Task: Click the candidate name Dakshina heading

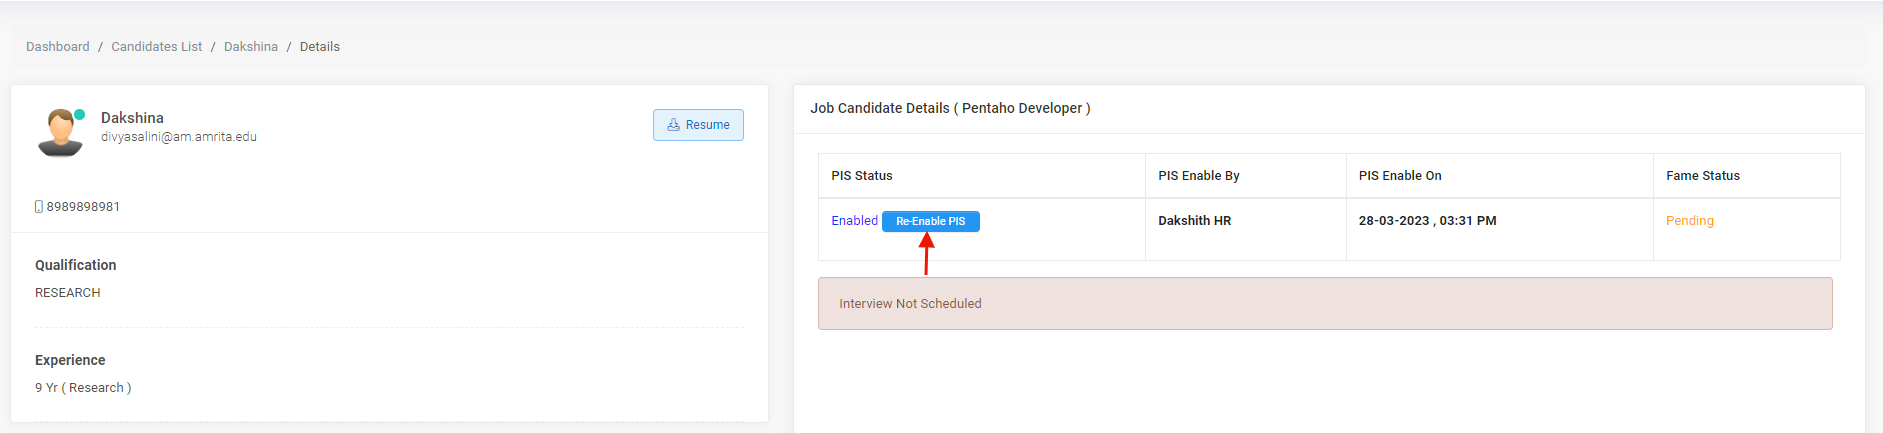Action: [x=132, y=118]
